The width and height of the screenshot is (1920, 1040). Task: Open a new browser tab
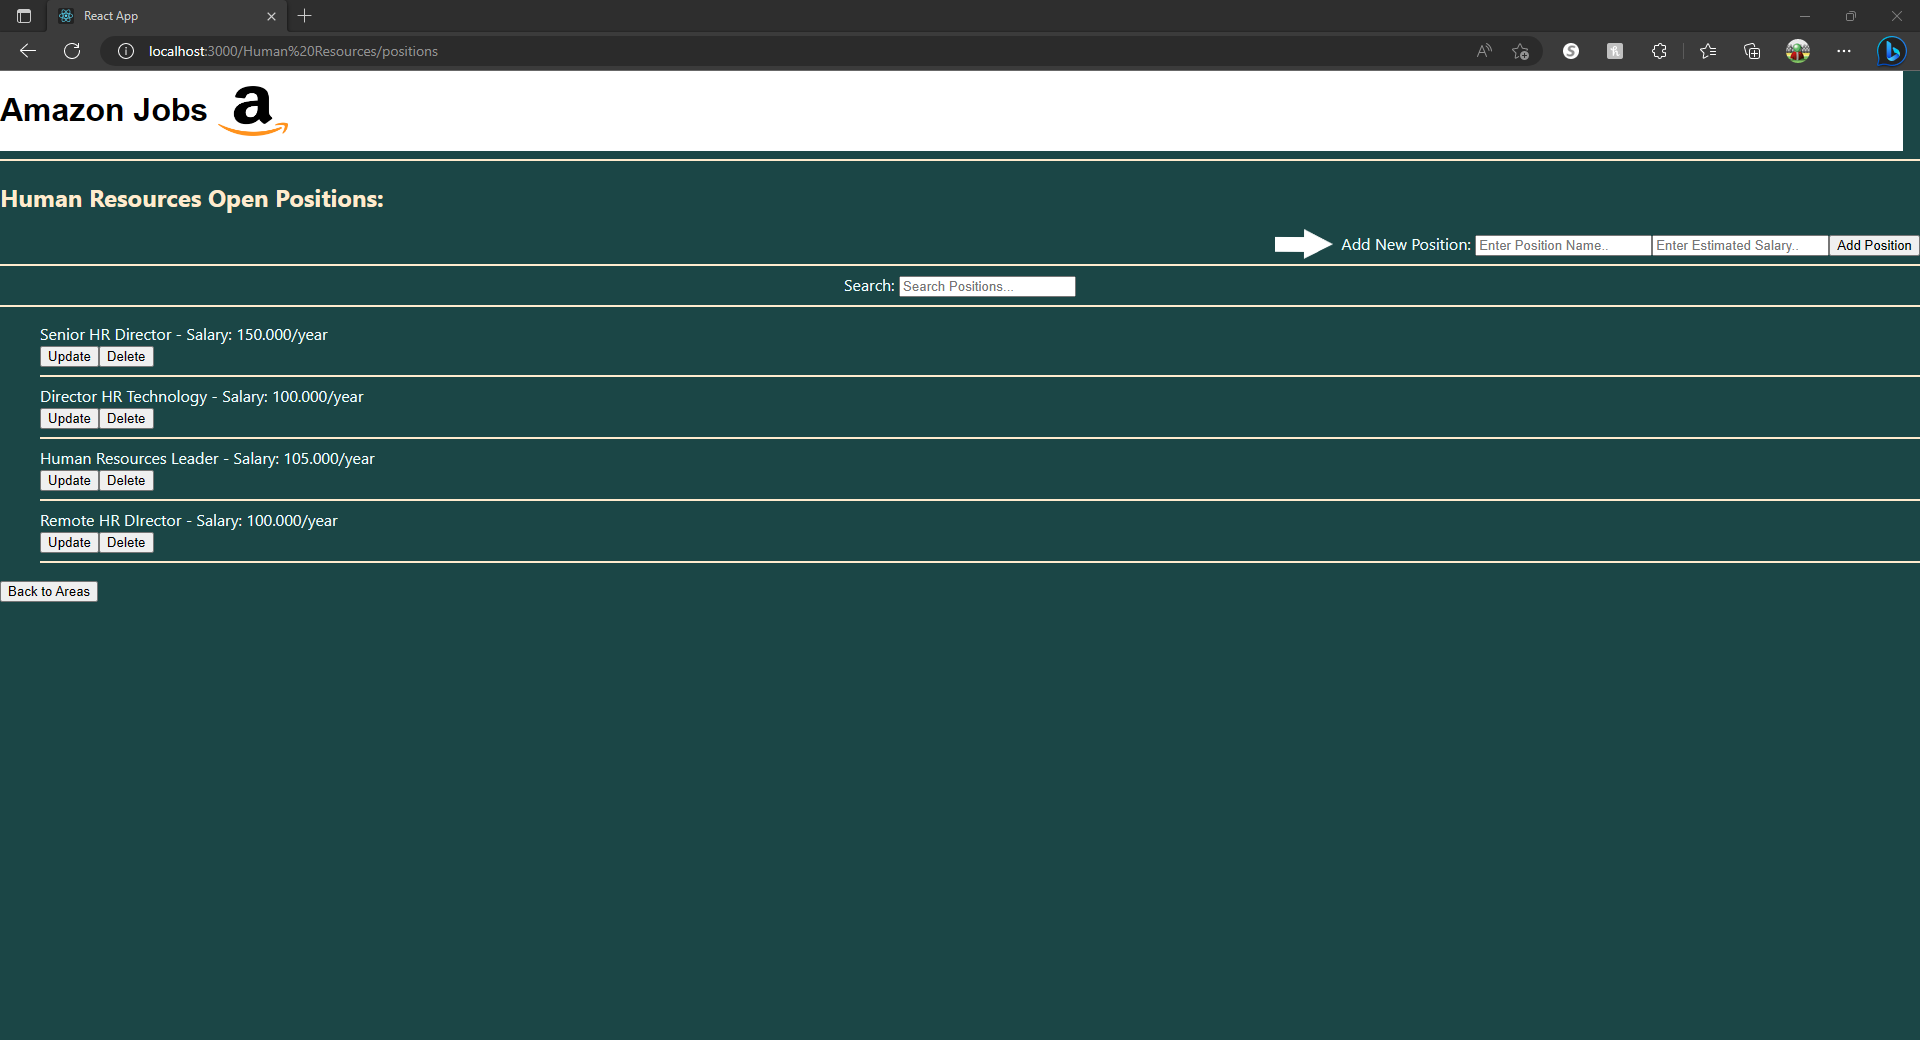point(305,16)
